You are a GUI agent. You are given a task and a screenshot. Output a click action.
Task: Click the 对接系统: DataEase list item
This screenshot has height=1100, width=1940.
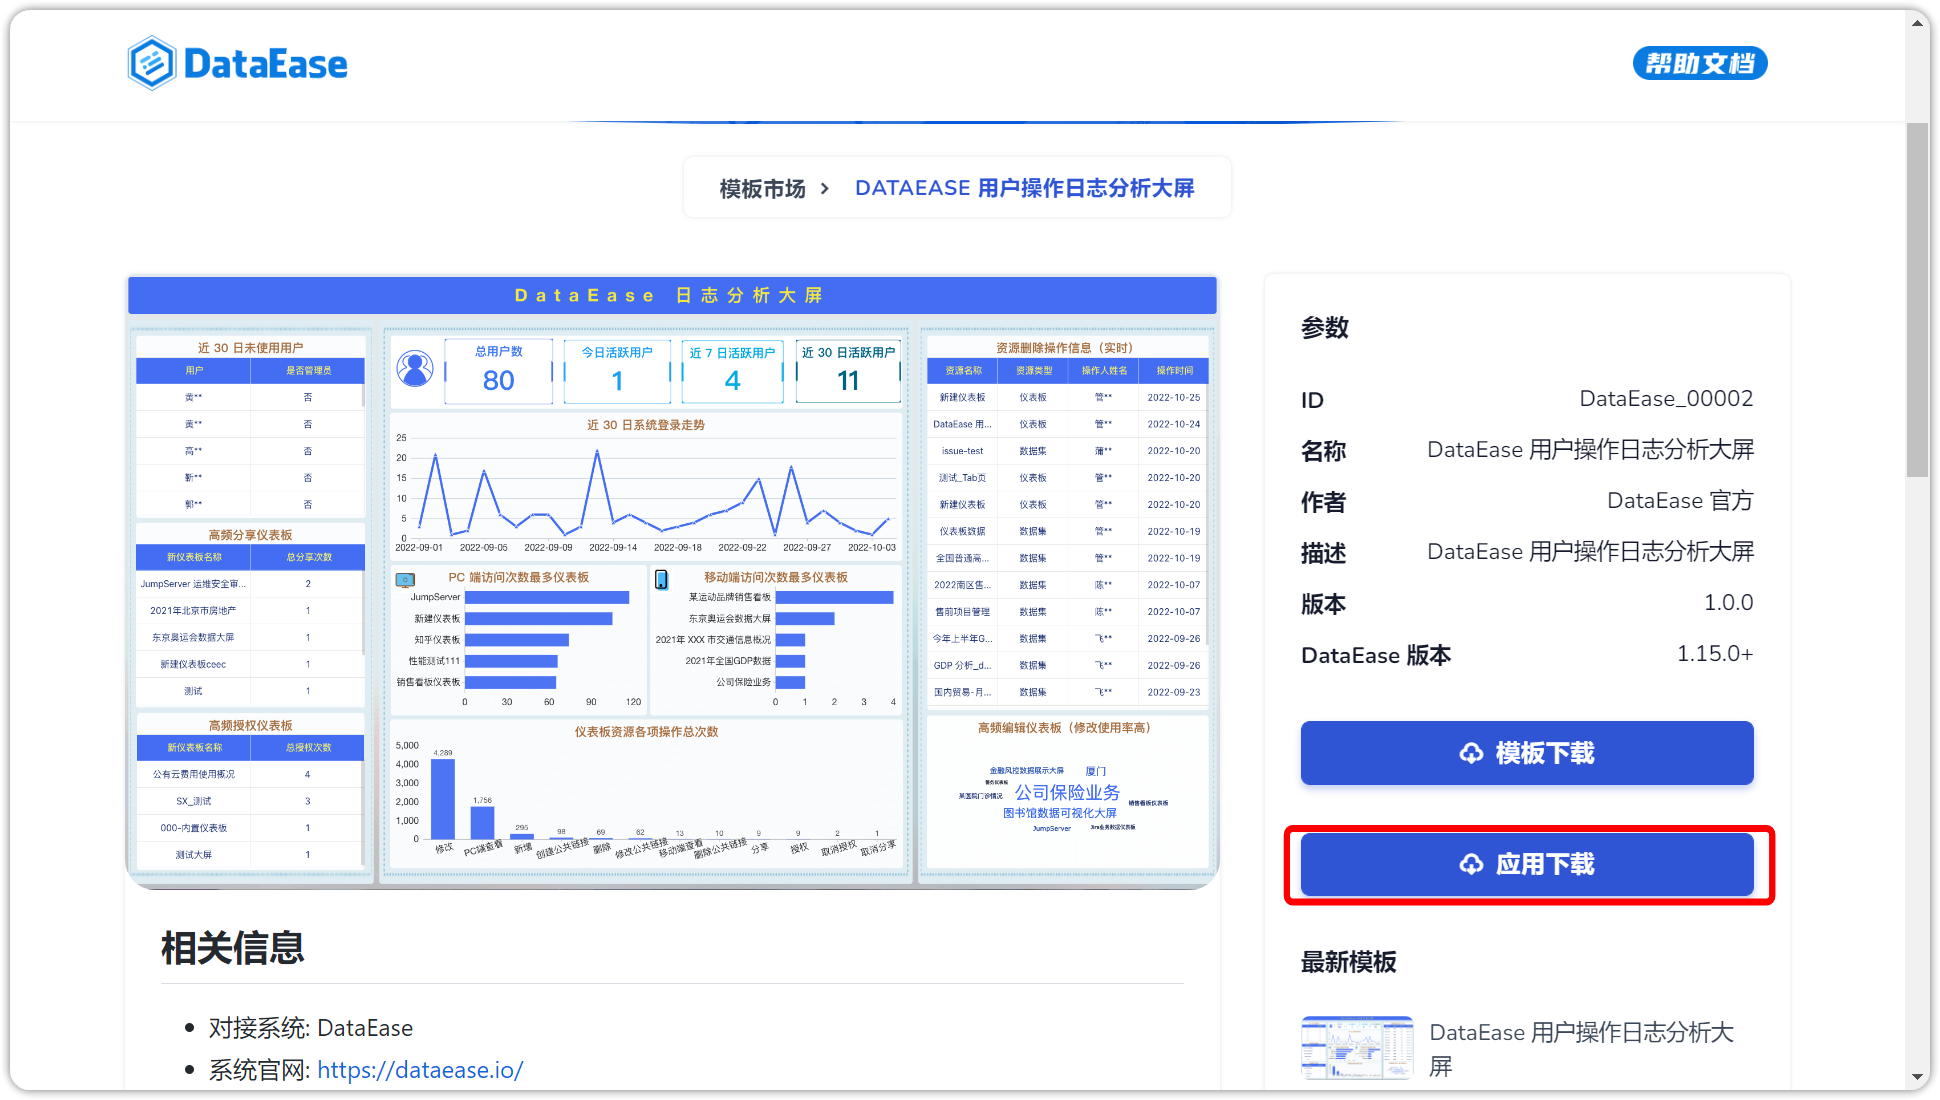pos(310,1028)
